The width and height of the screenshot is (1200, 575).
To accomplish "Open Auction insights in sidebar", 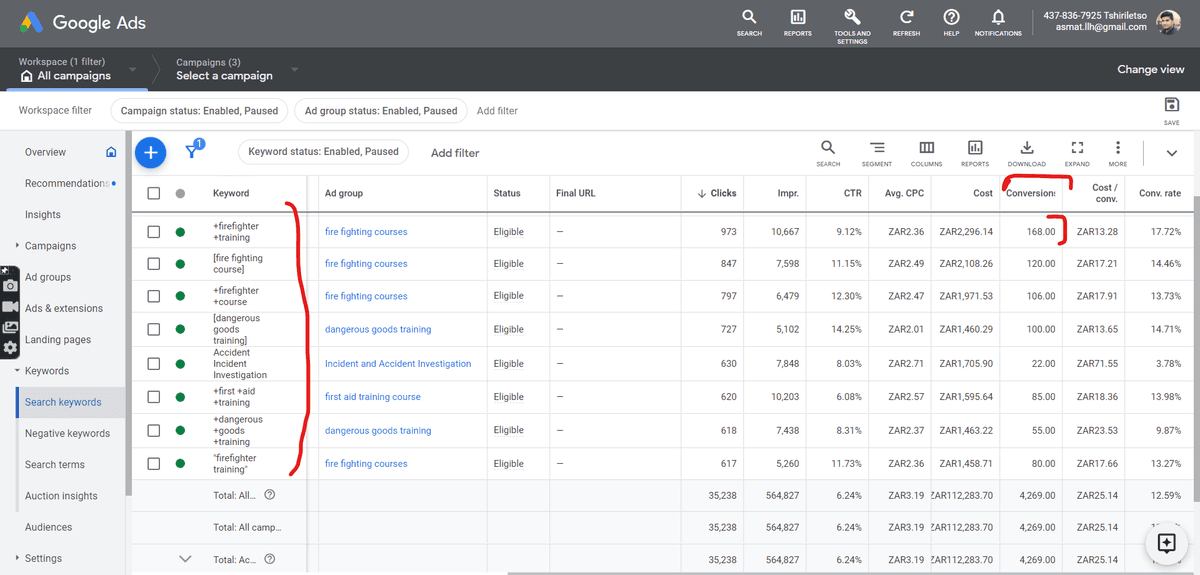I will coord(61,496).
